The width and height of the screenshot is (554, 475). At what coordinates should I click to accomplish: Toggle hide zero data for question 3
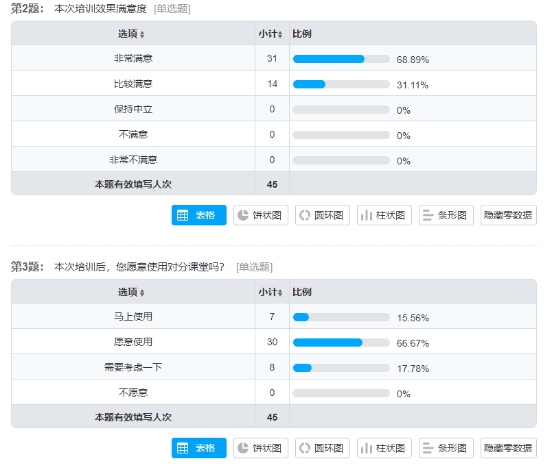pyautogui.click(x=508, y=448)
